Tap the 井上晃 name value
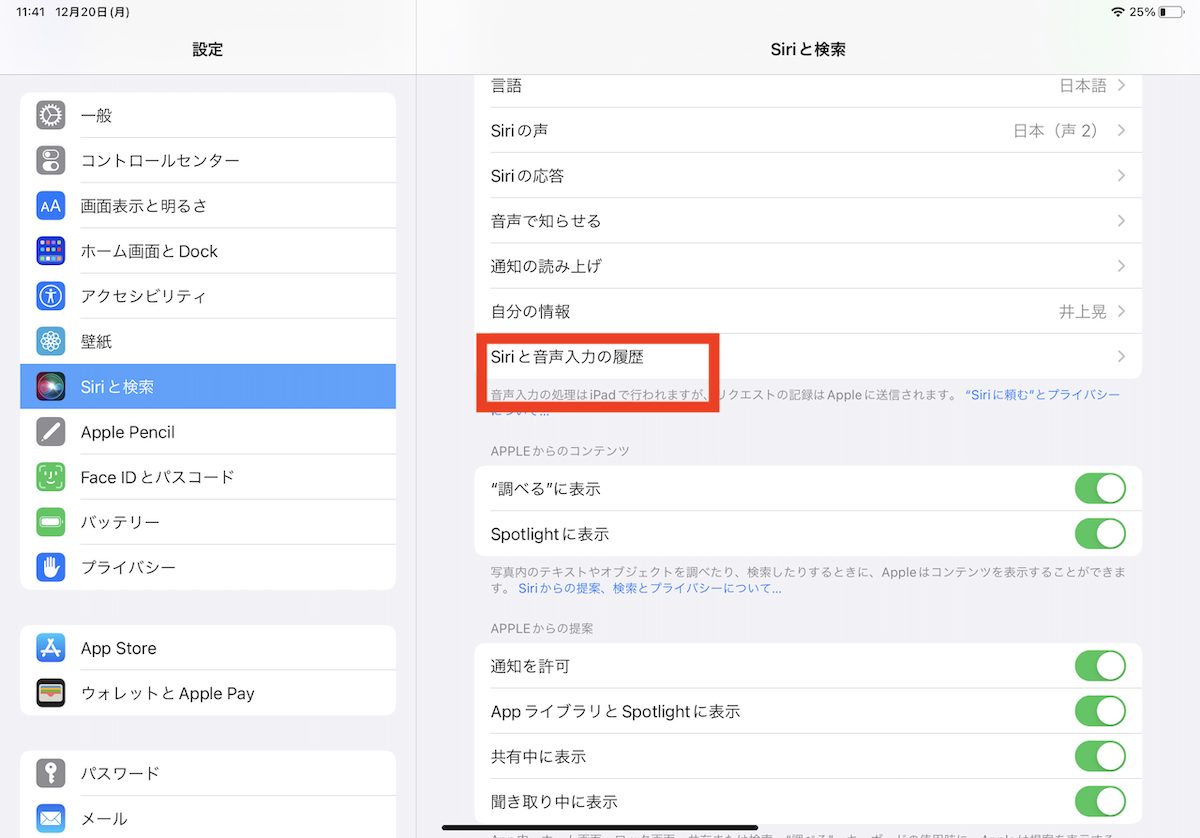1200x838 pixels. [1083, 311]
